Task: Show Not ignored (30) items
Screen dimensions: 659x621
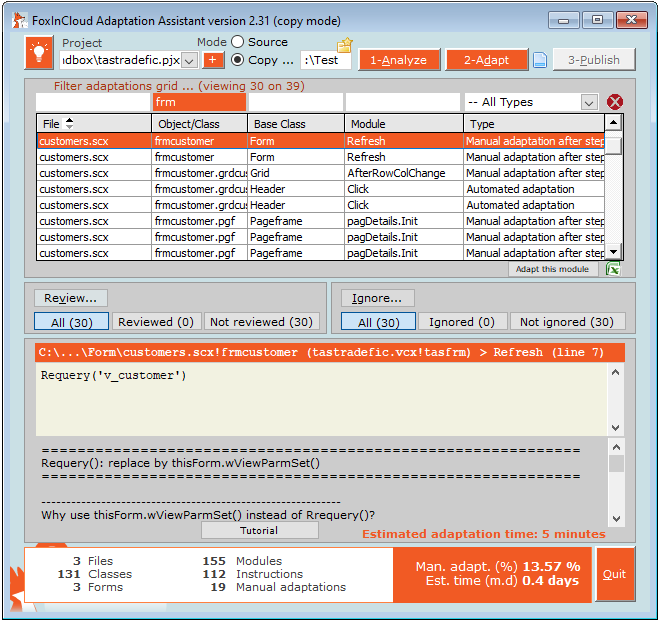Action: [x=567, y=322]
